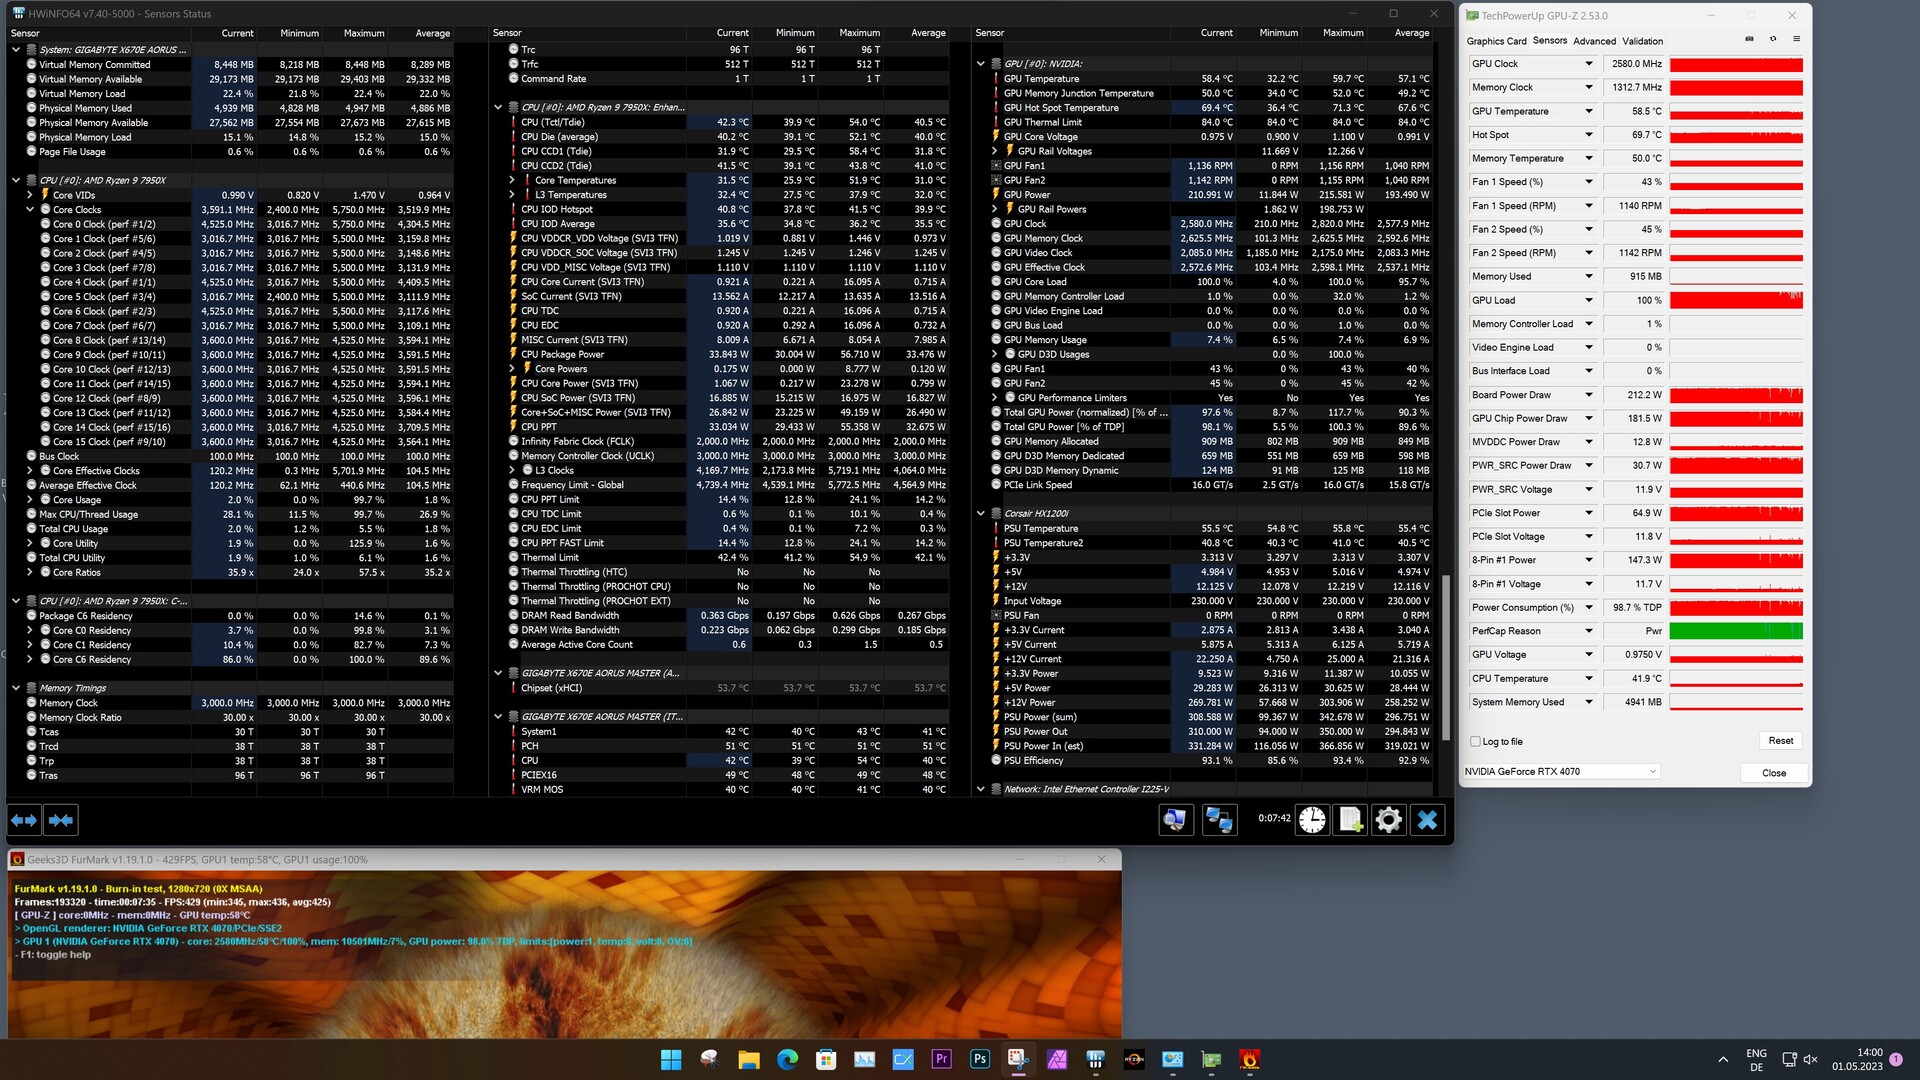Click the HWiNFO summary magnifier monitor icon
The width and height of the screenshot is (1920, 1080).
pyautogui.click(x=1175, y=820)
